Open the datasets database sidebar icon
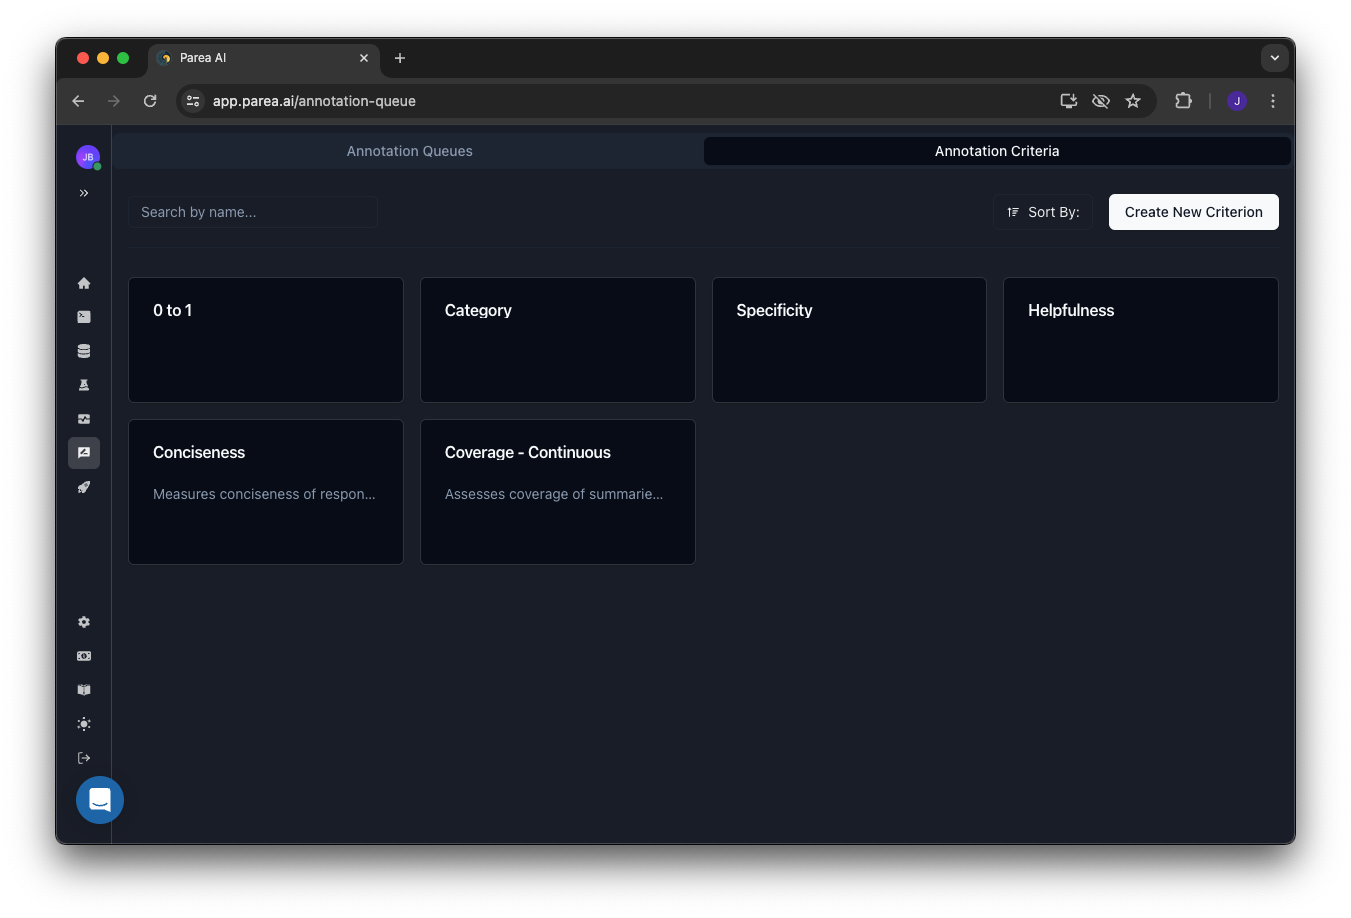1351x918 pixels. click(x=84, y=351)
